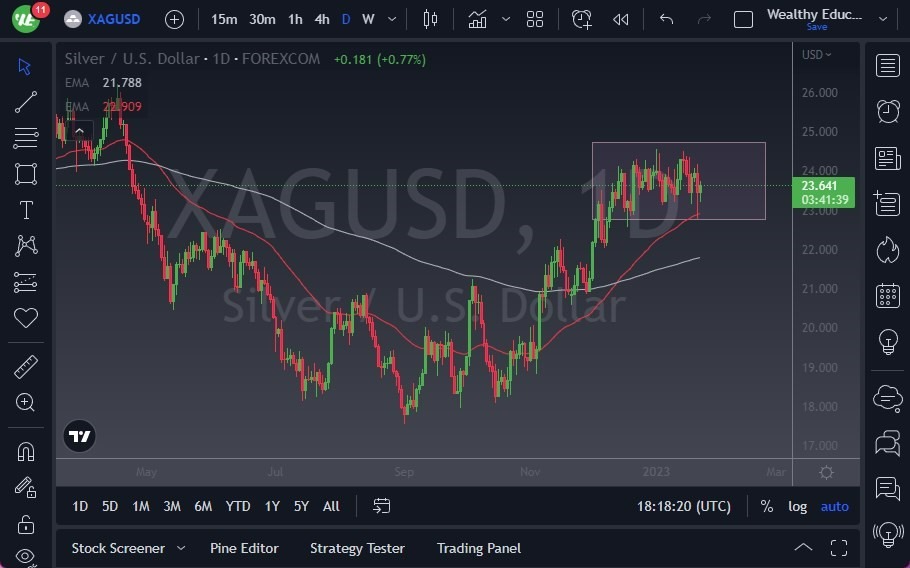
Task: Select the D daily timeframe
Action: coord(346,19)
